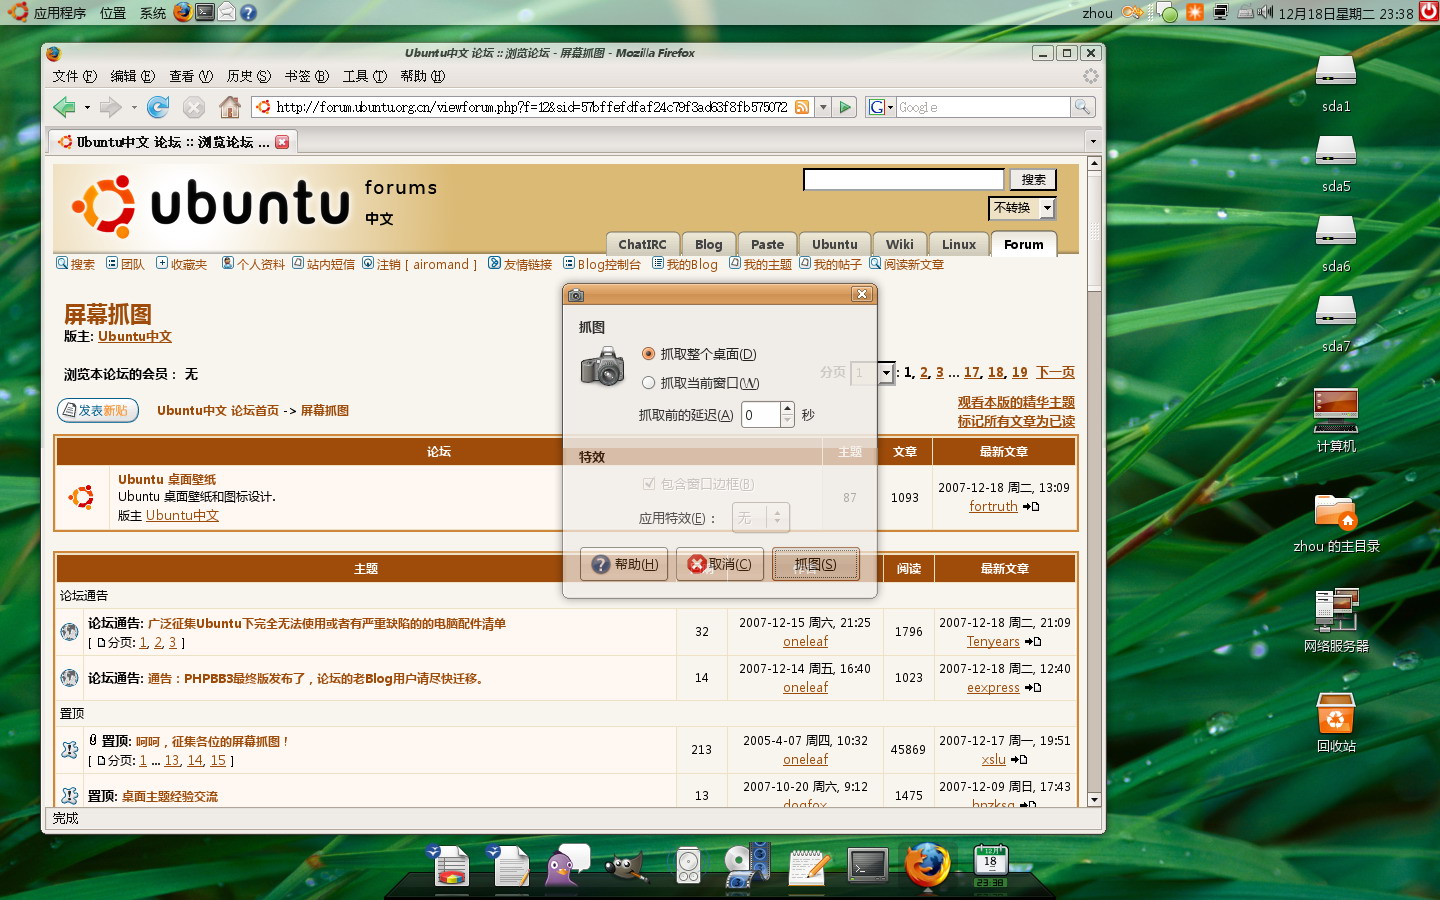Open the tab list dropdown at the tab bar's end
This screenshot has width=1440, height=900.
[1092, 142]
